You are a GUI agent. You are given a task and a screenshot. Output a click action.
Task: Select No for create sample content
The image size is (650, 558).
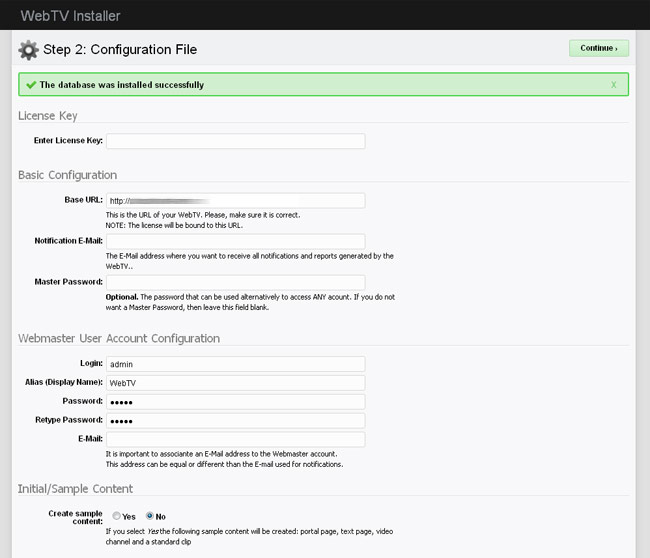(150, 516)
